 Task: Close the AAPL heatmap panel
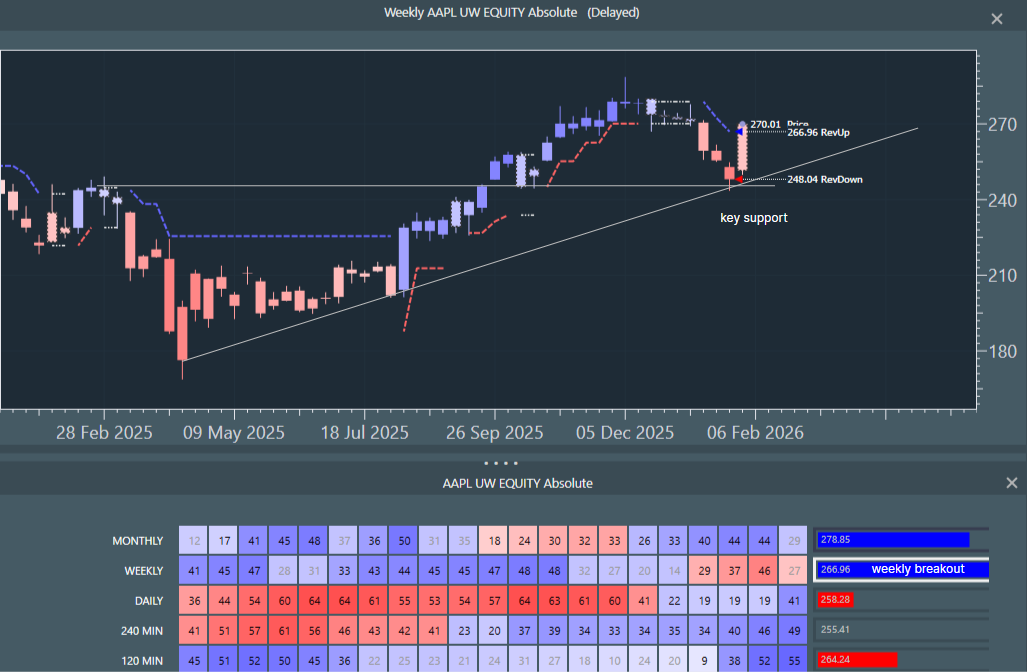[x=1012, y=483]
